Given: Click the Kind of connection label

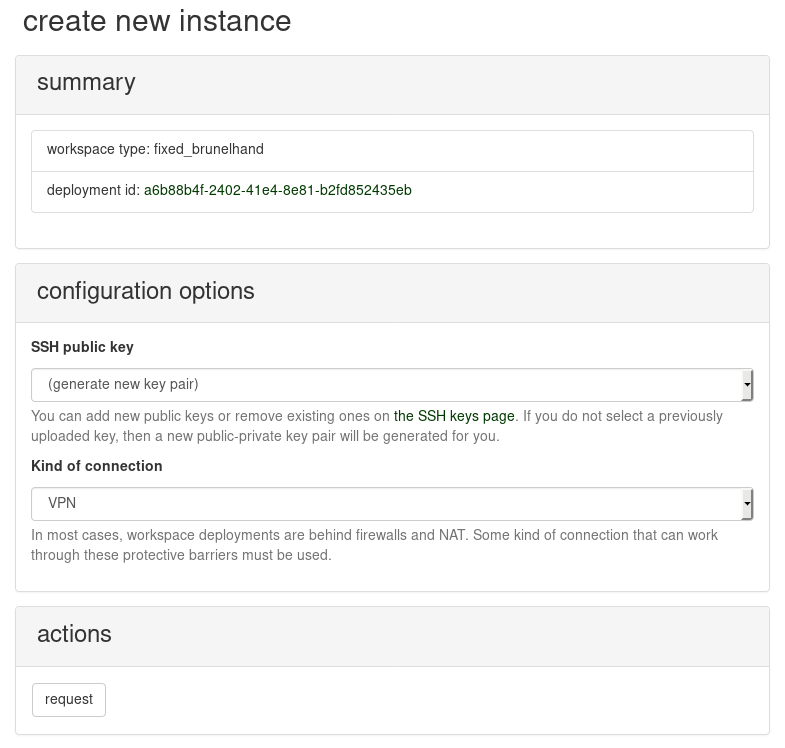Looking at the screenshot, I should tap(97, 466).
